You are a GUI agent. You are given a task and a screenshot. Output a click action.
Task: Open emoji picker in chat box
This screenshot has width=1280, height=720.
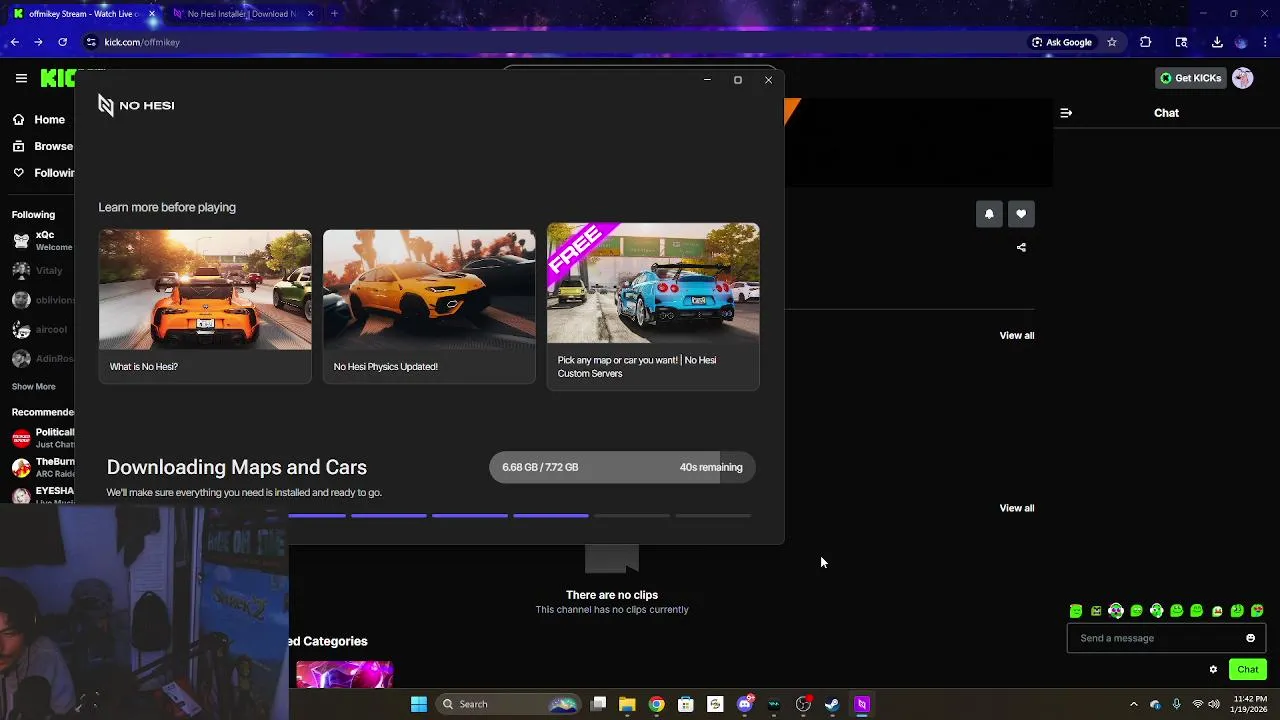1250,638
